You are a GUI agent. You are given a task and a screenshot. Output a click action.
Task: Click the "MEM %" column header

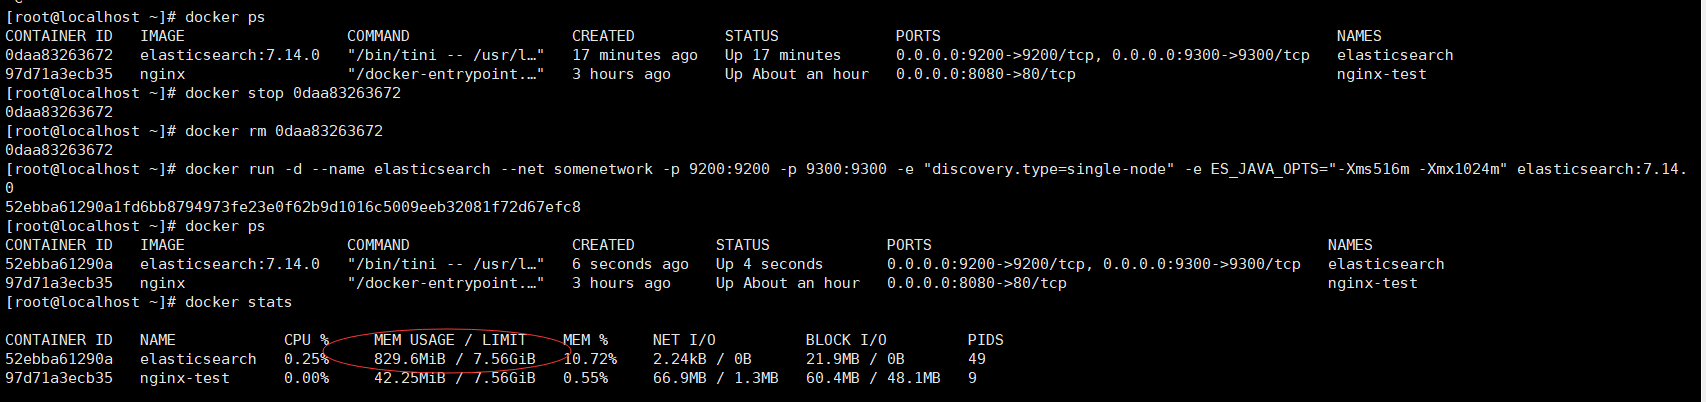pos(585,340)
